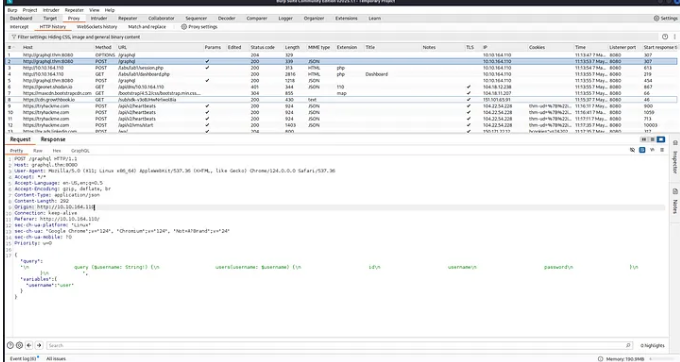Click search help question mark icon

[x=10, y=346]
